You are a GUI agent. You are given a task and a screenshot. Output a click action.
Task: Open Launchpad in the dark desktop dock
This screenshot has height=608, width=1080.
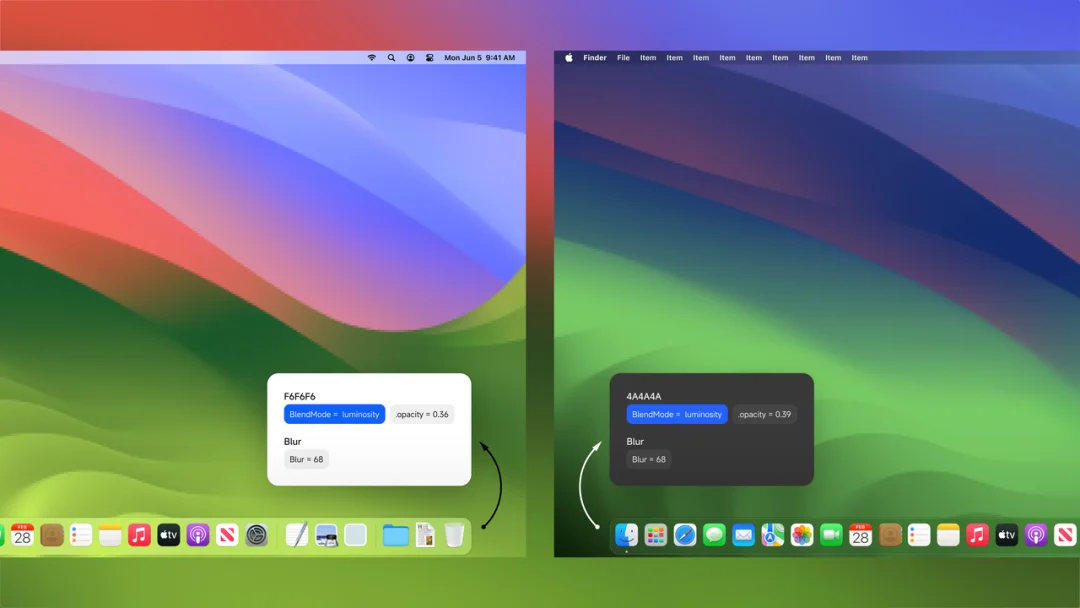tap(656, 535)
